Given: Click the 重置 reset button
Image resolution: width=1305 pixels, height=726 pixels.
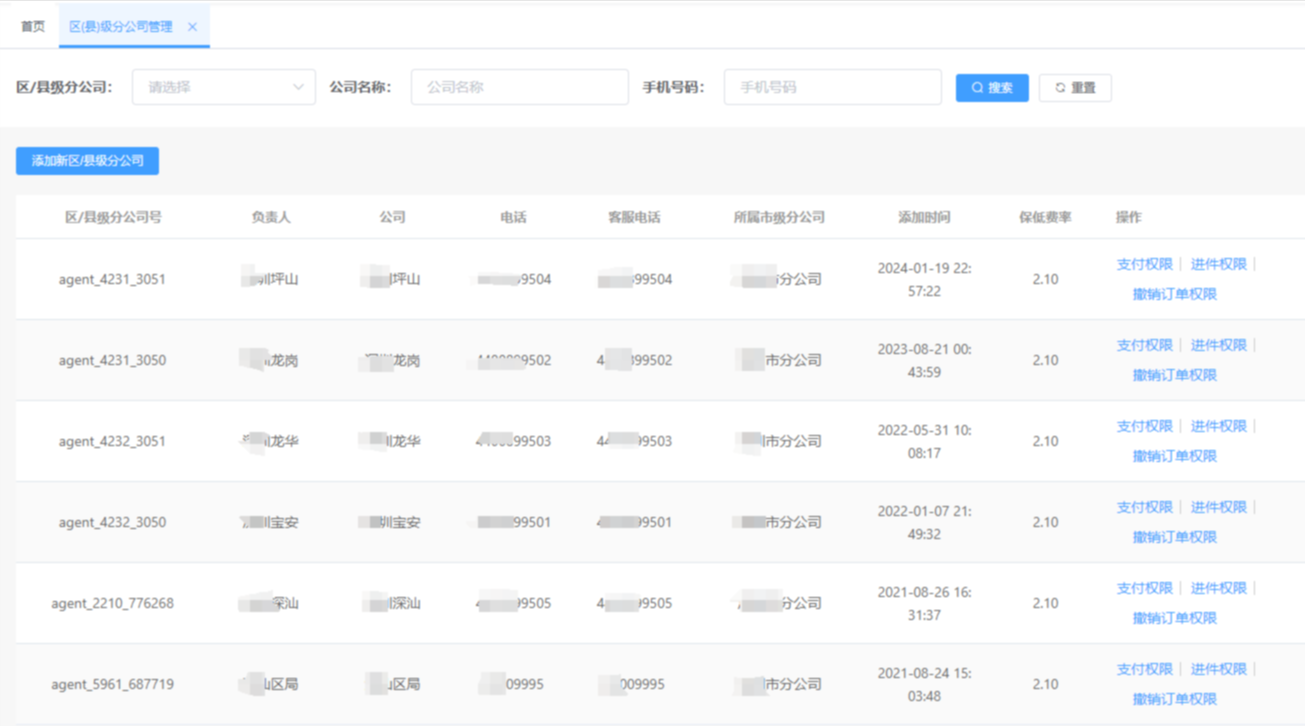Looking at the screenshot, I should (1075, 88).
